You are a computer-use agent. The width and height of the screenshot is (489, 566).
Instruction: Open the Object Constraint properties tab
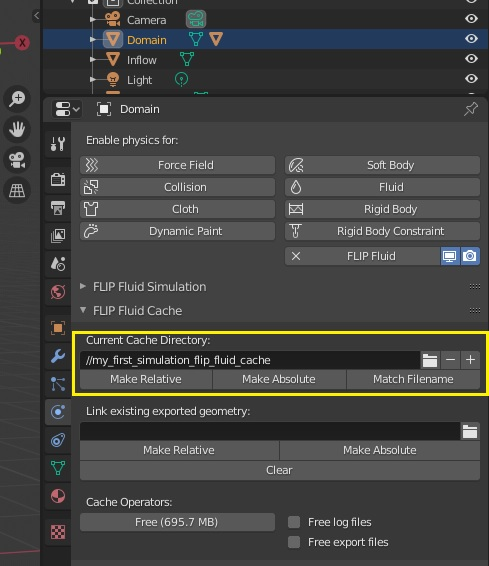[58, 440]
